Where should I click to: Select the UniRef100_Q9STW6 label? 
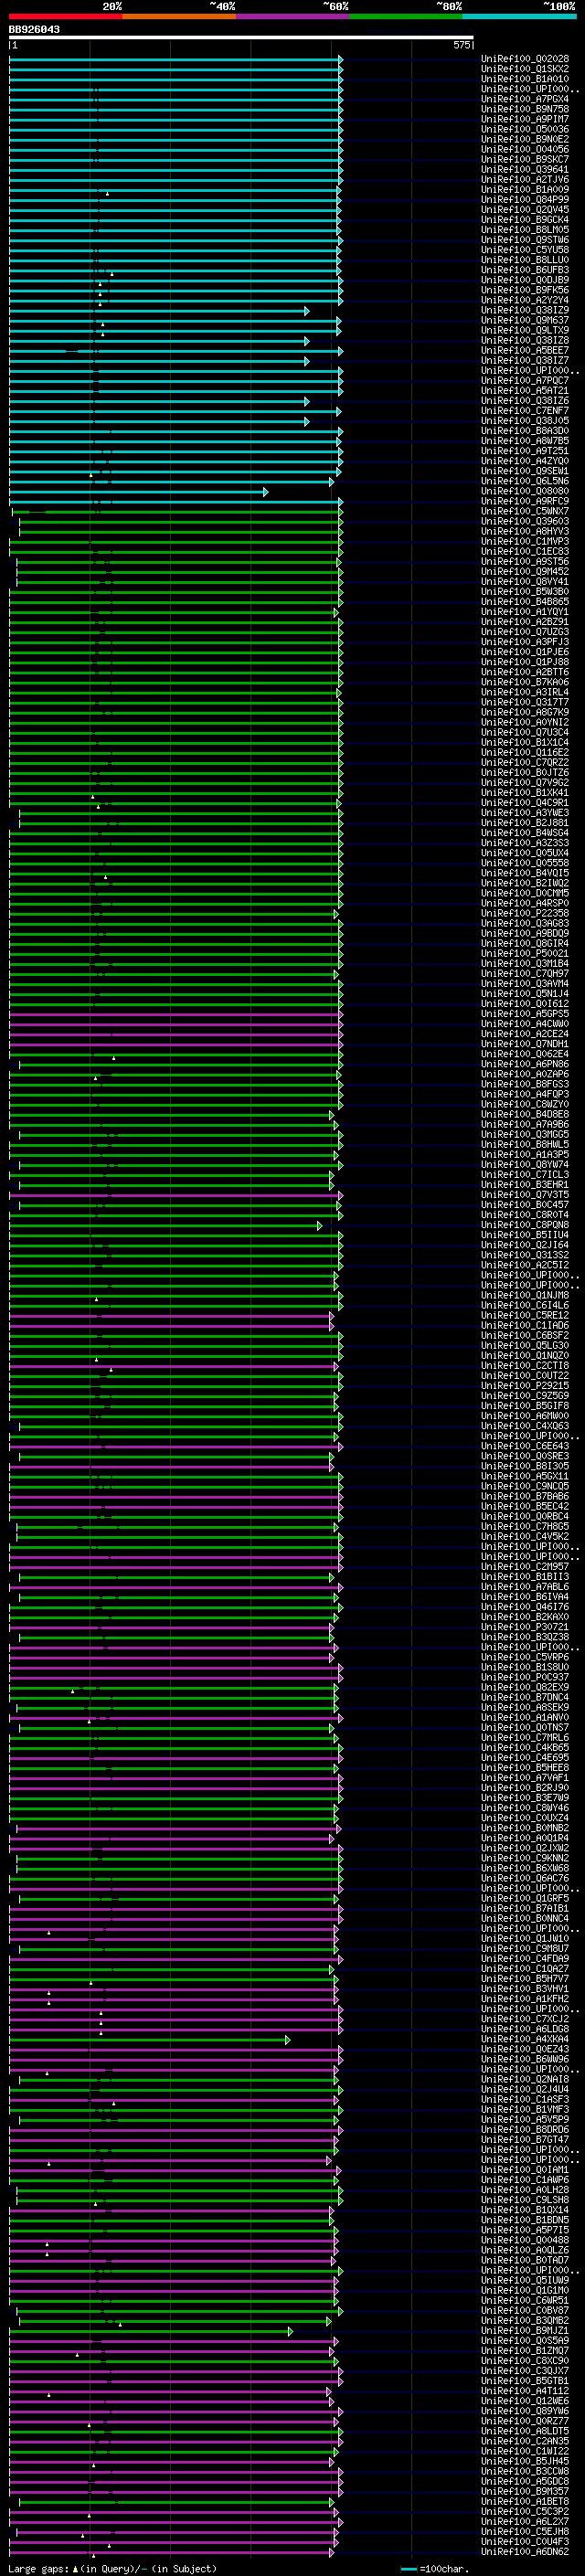click(525, 240)
